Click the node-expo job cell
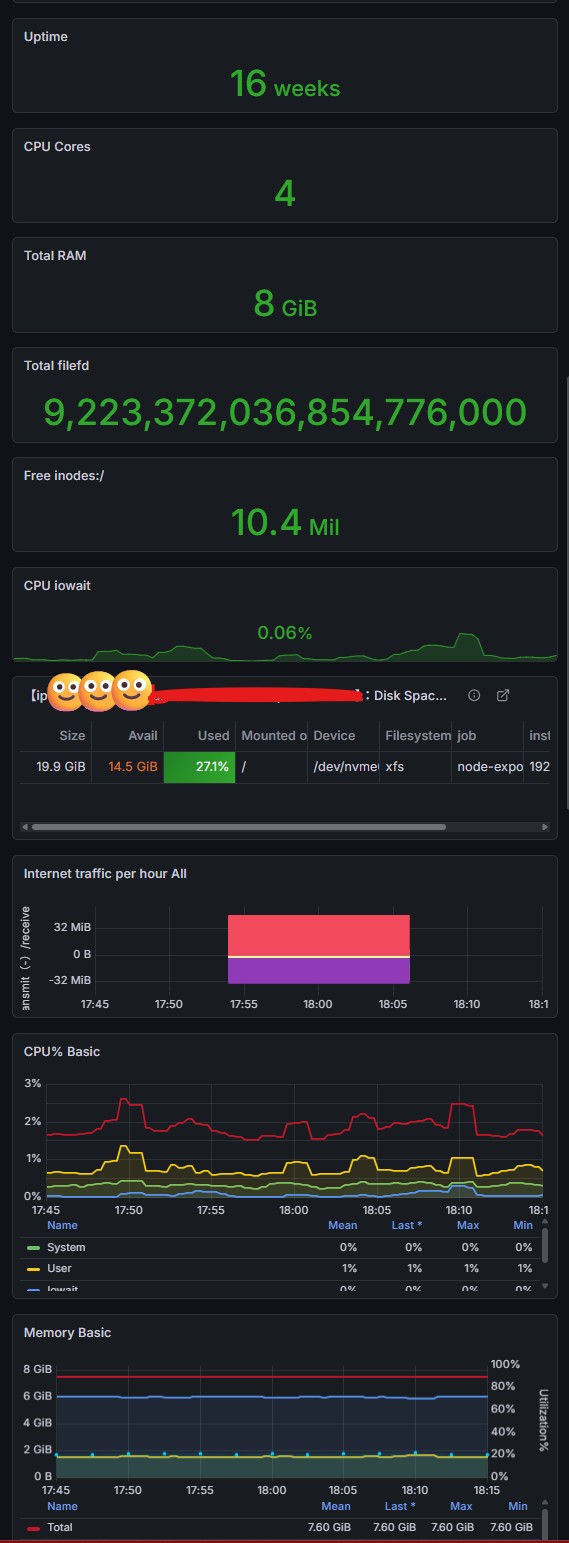This screenshot has width=569, height=1543. [x=488, y=767]
